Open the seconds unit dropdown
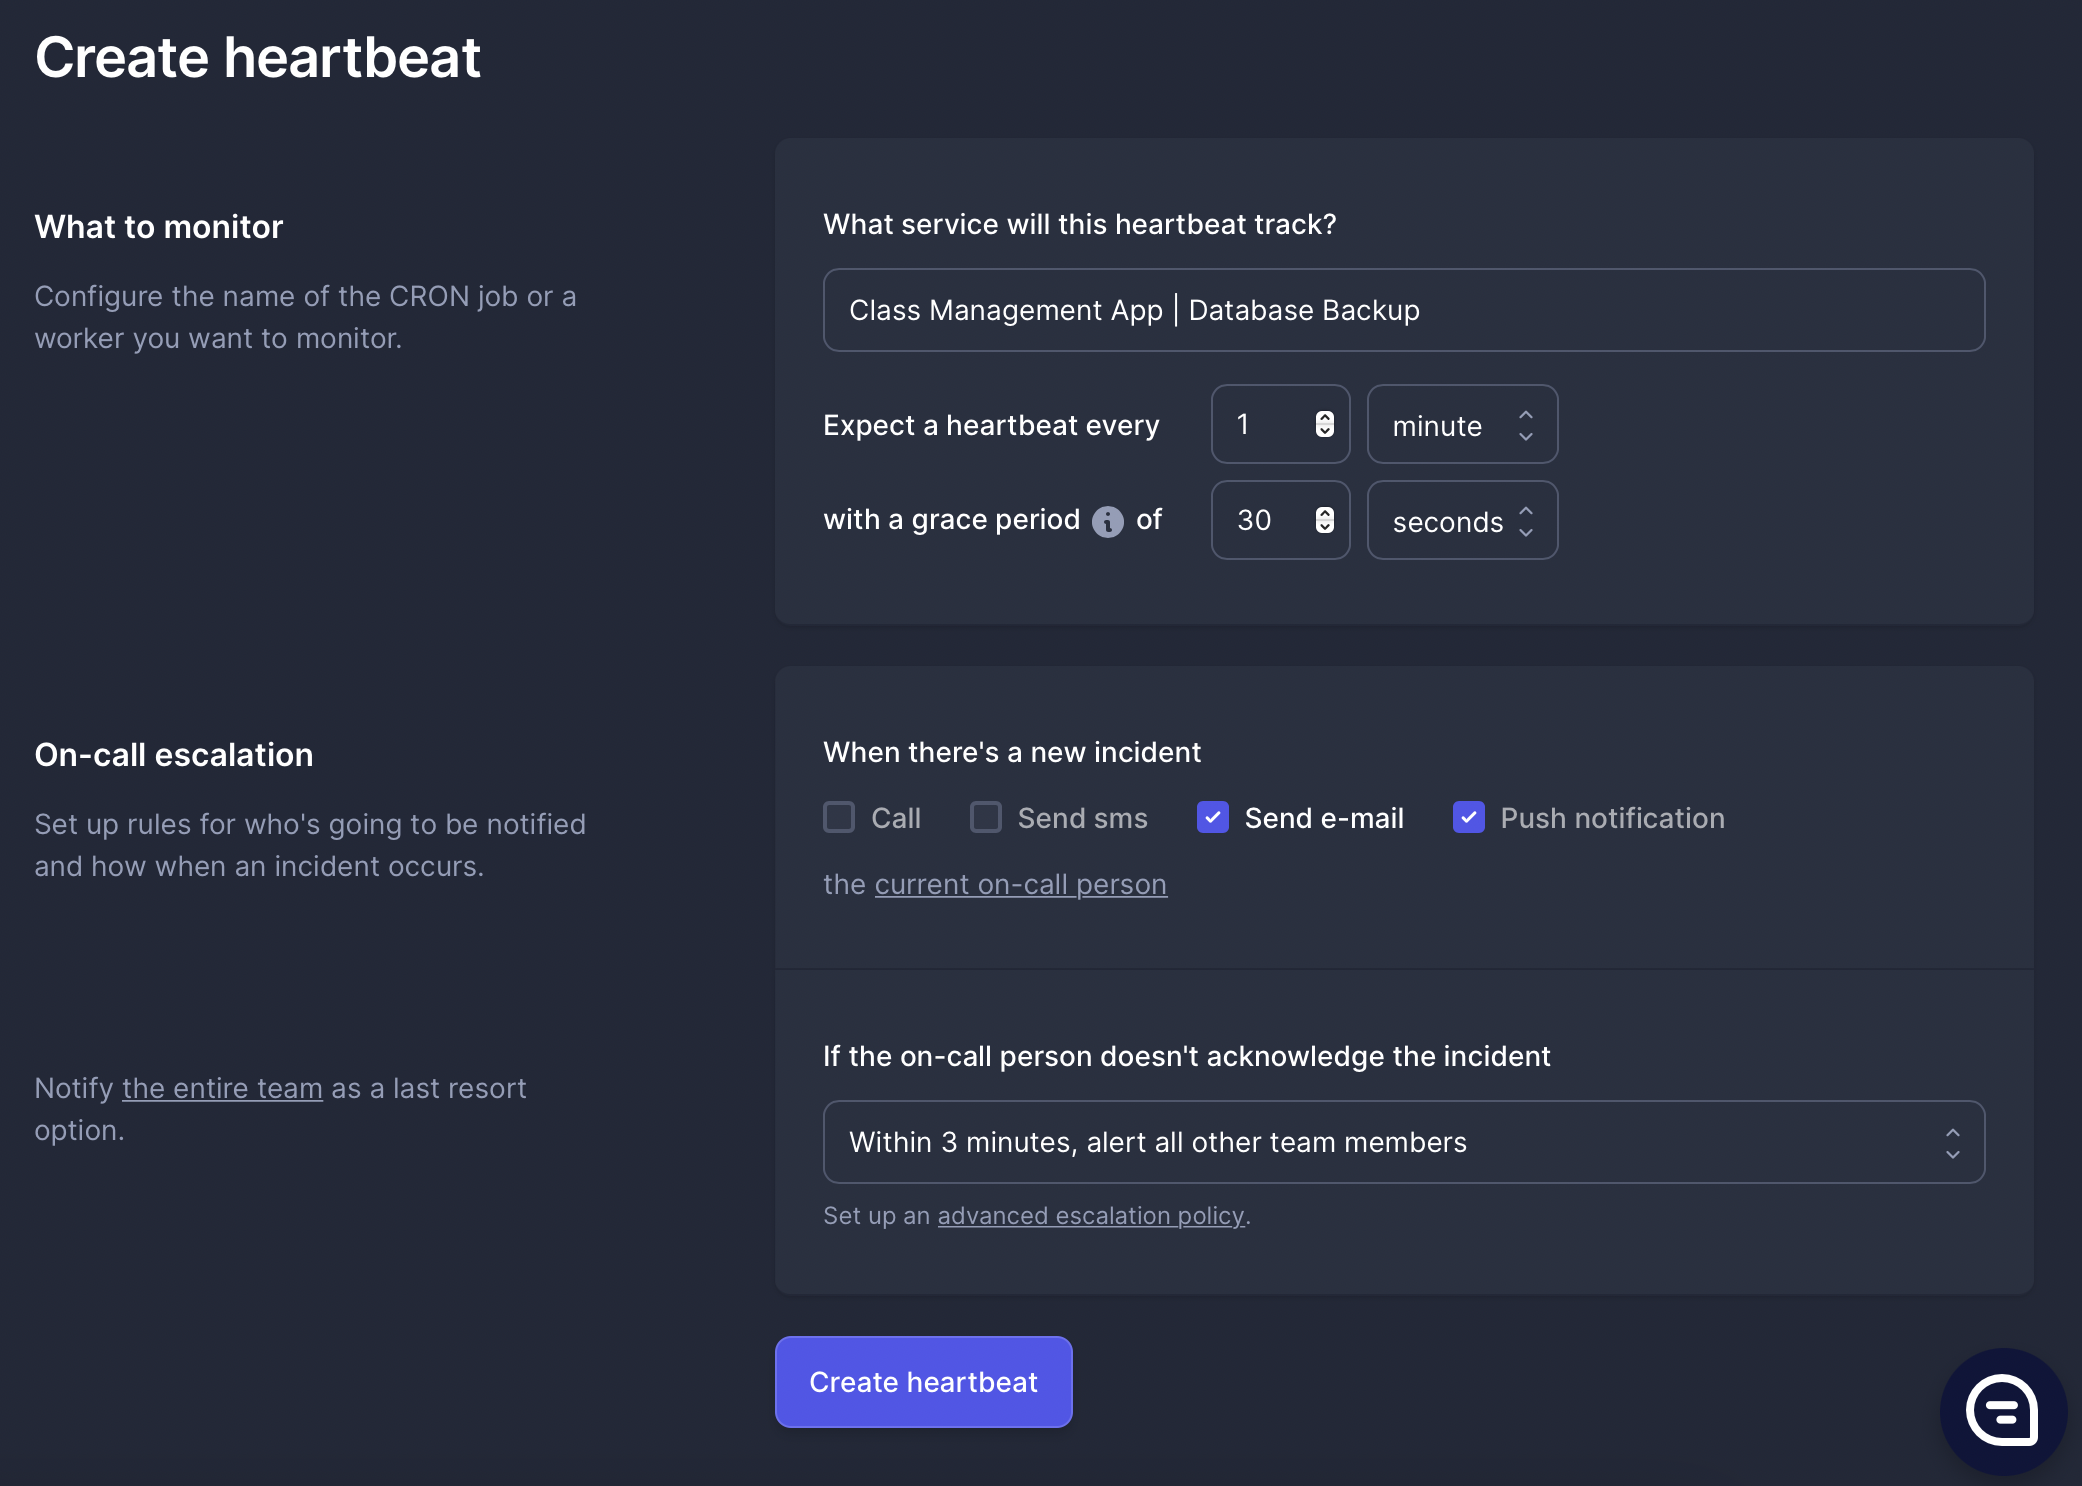Image resolution: width=2082 pixels, height=1486 pixels. pyautogui.click(x=1461, y=520)
